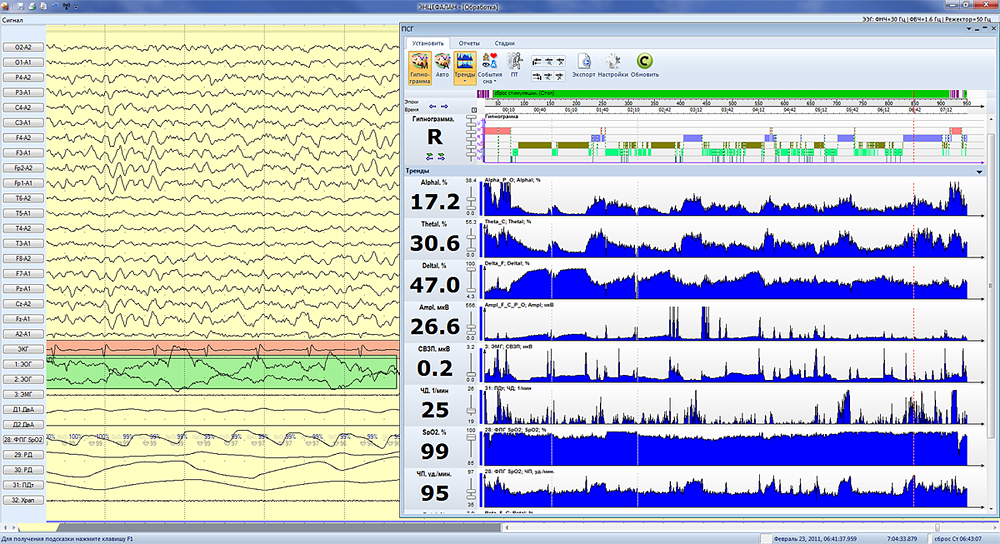This screenshot has height=544, width=1000.
Task: Click the ЧД breathing rate value 25
Action: click(x=435, y=410)
